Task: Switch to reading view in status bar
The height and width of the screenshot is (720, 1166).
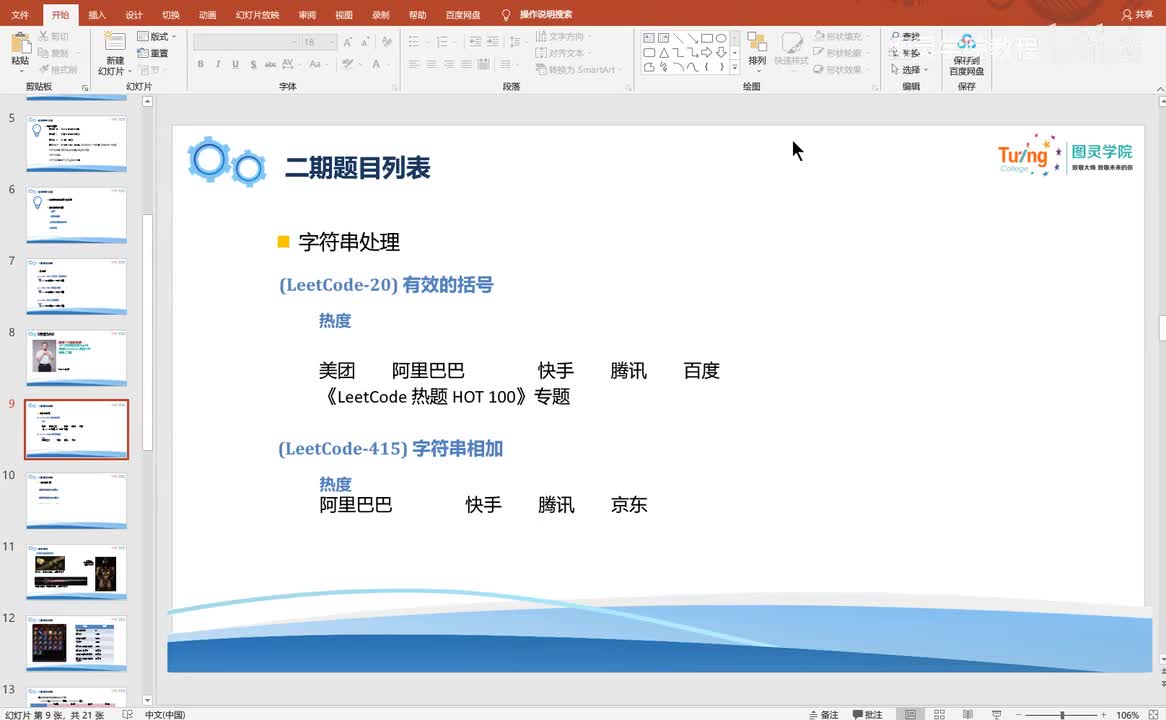Action: (x=967, y=714)
